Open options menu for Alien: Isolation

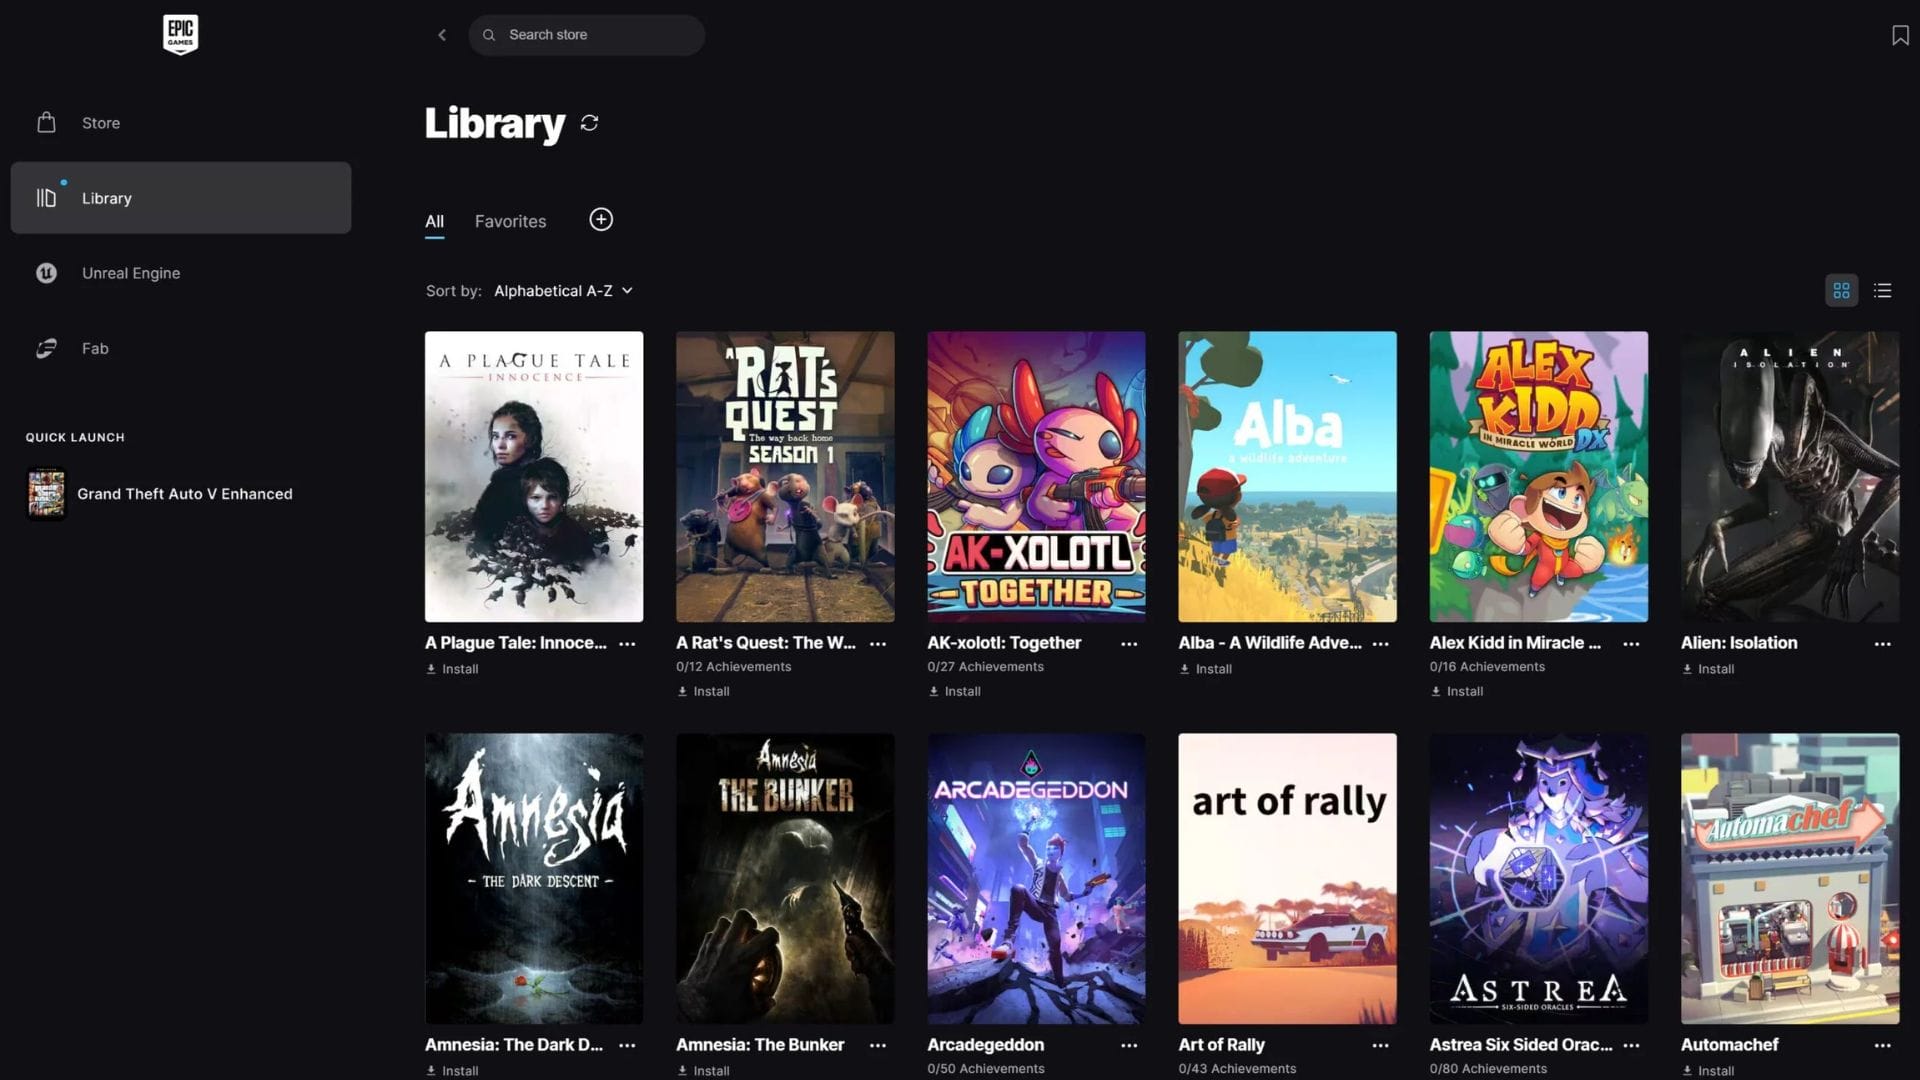1882,644
